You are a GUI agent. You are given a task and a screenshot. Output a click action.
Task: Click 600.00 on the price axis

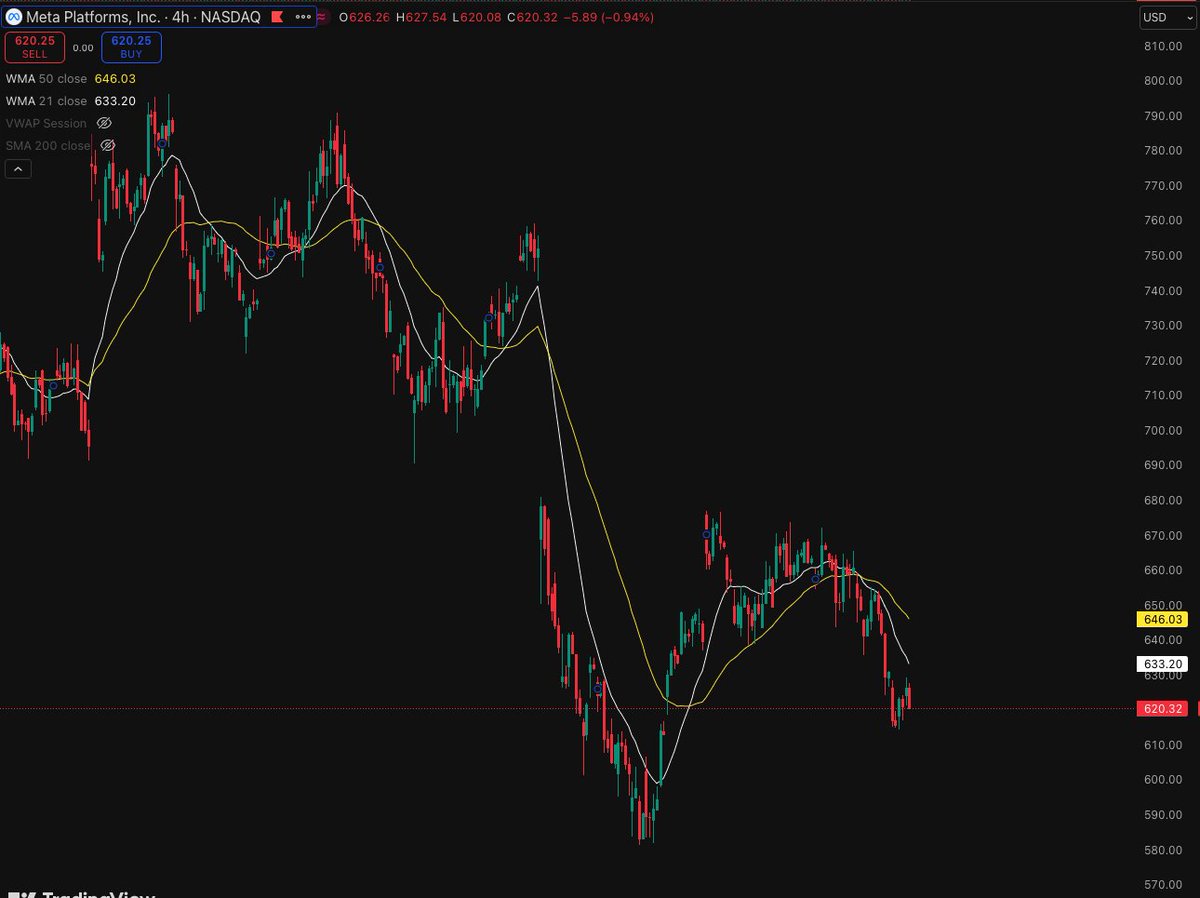[x=1162, y=780]
